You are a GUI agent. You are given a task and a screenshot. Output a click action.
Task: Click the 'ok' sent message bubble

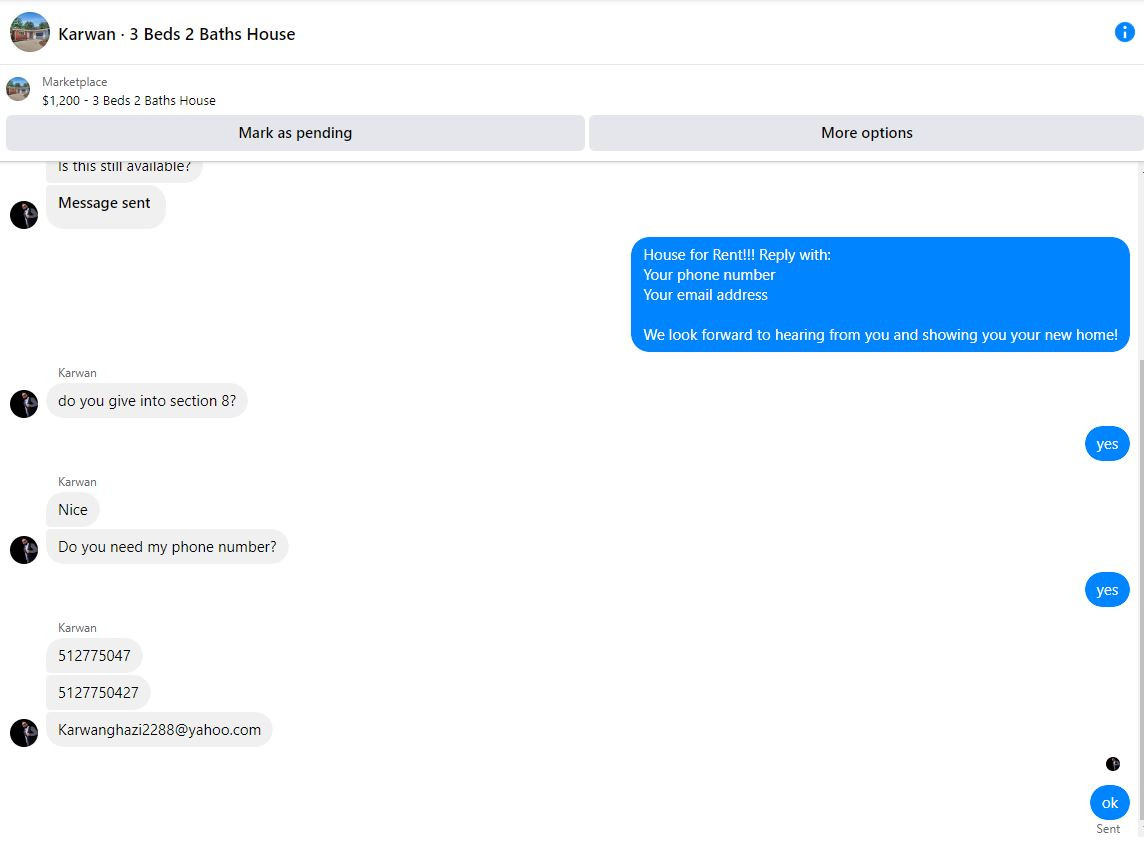pos(1110,802)
